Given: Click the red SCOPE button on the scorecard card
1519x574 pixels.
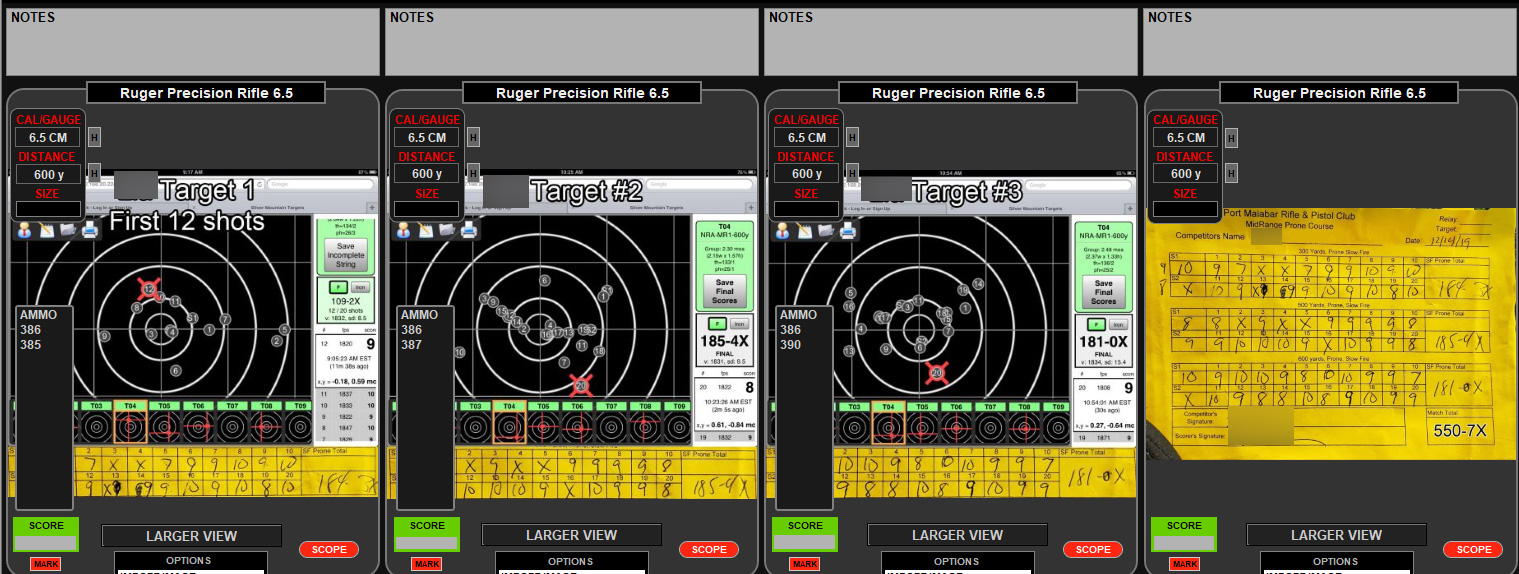Looking at the screenshot, I should [x=1474, y=549].
